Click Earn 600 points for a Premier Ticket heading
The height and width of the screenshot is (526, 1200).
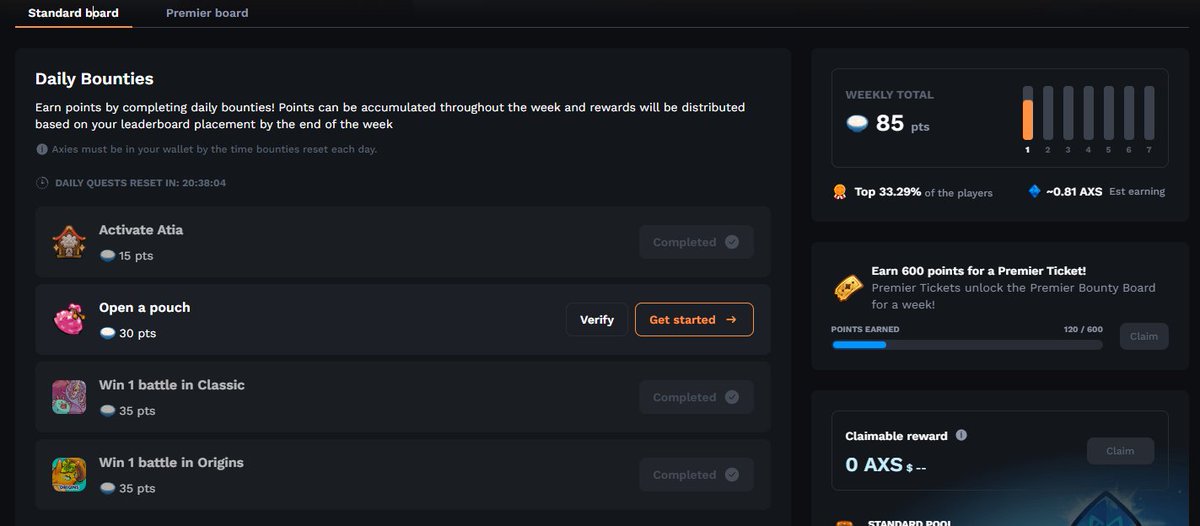tap(979, 271)
